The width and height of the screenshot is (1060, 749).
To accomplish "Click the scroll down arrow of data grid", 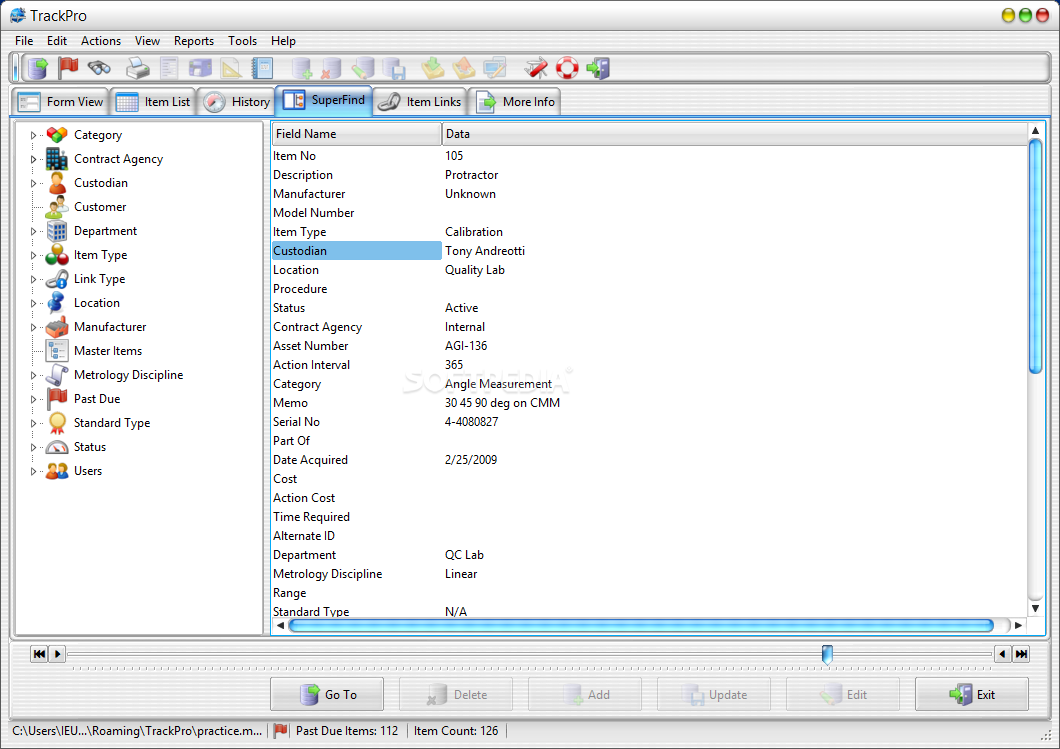I will (1034, 608).
